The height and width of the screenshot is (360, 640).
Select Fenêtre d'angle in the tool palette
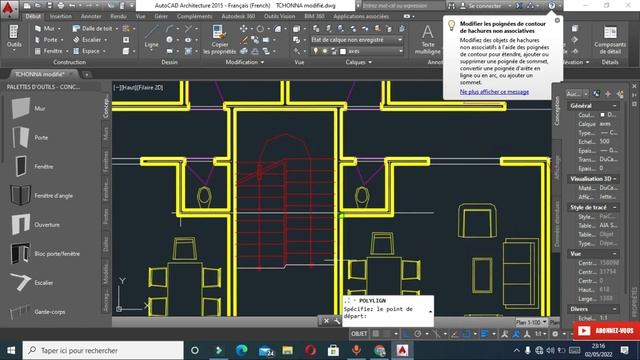coord(42,196)
